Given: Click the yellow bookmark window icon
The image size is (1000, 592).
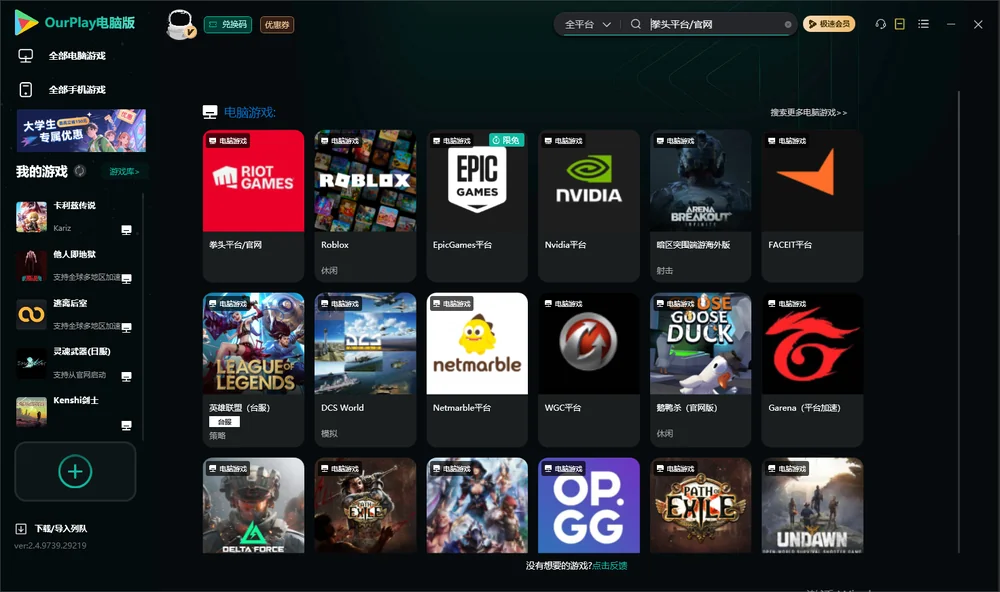Looking at the screenshot, I should [899, 24].
